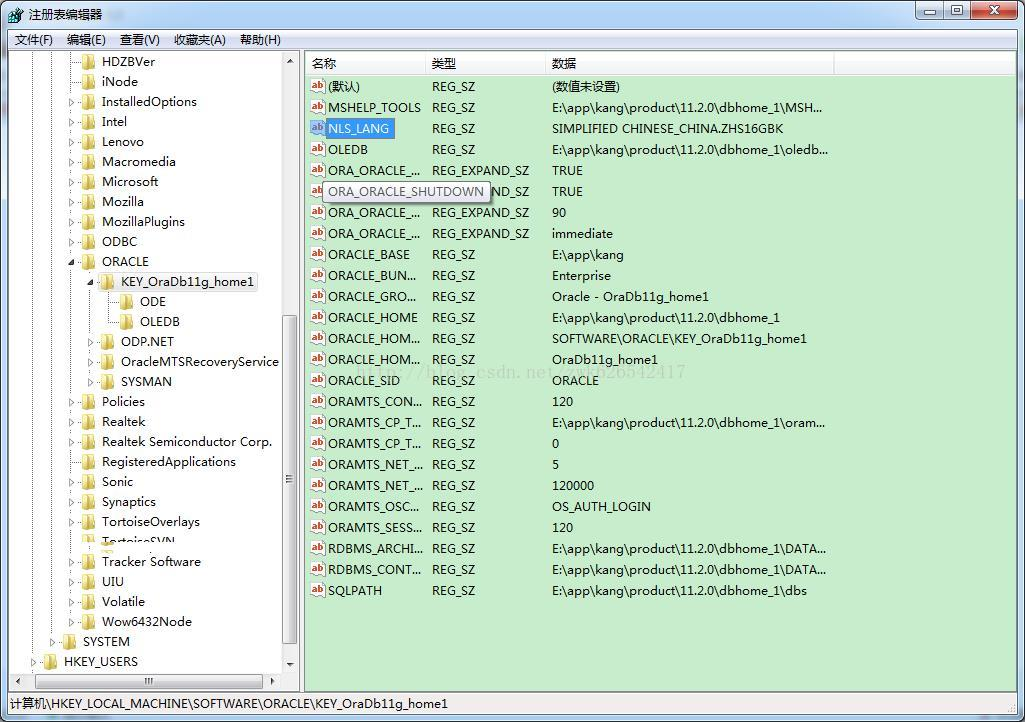The height and width of the screenshot is (722, 1025).
Task: Click string value icon beside ORACLE_BASE
Action: point(318,254)
